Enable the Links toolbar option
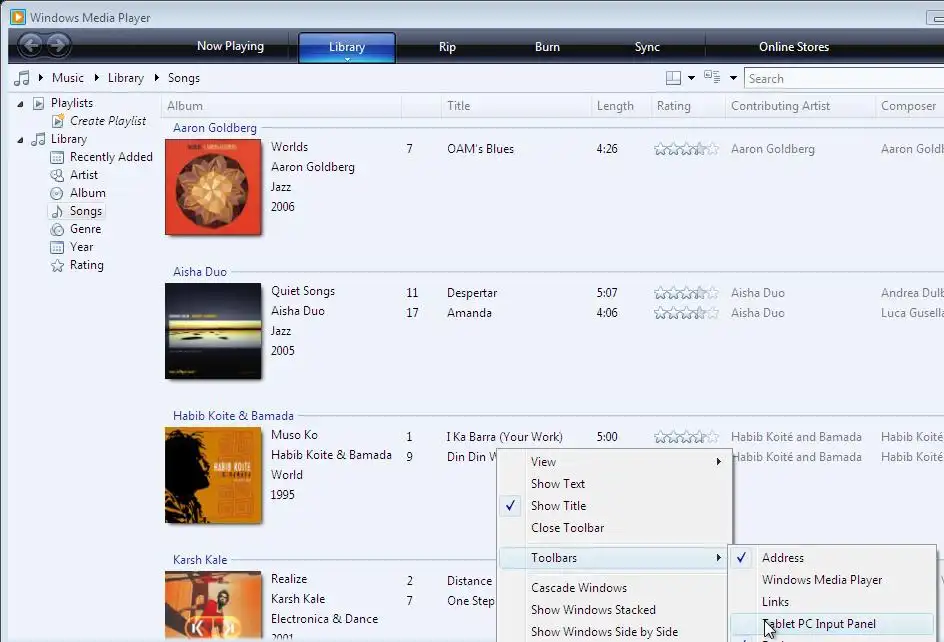The width and height of the screenshot is (944, 642). pyautogui.click(x=832, y=602)
